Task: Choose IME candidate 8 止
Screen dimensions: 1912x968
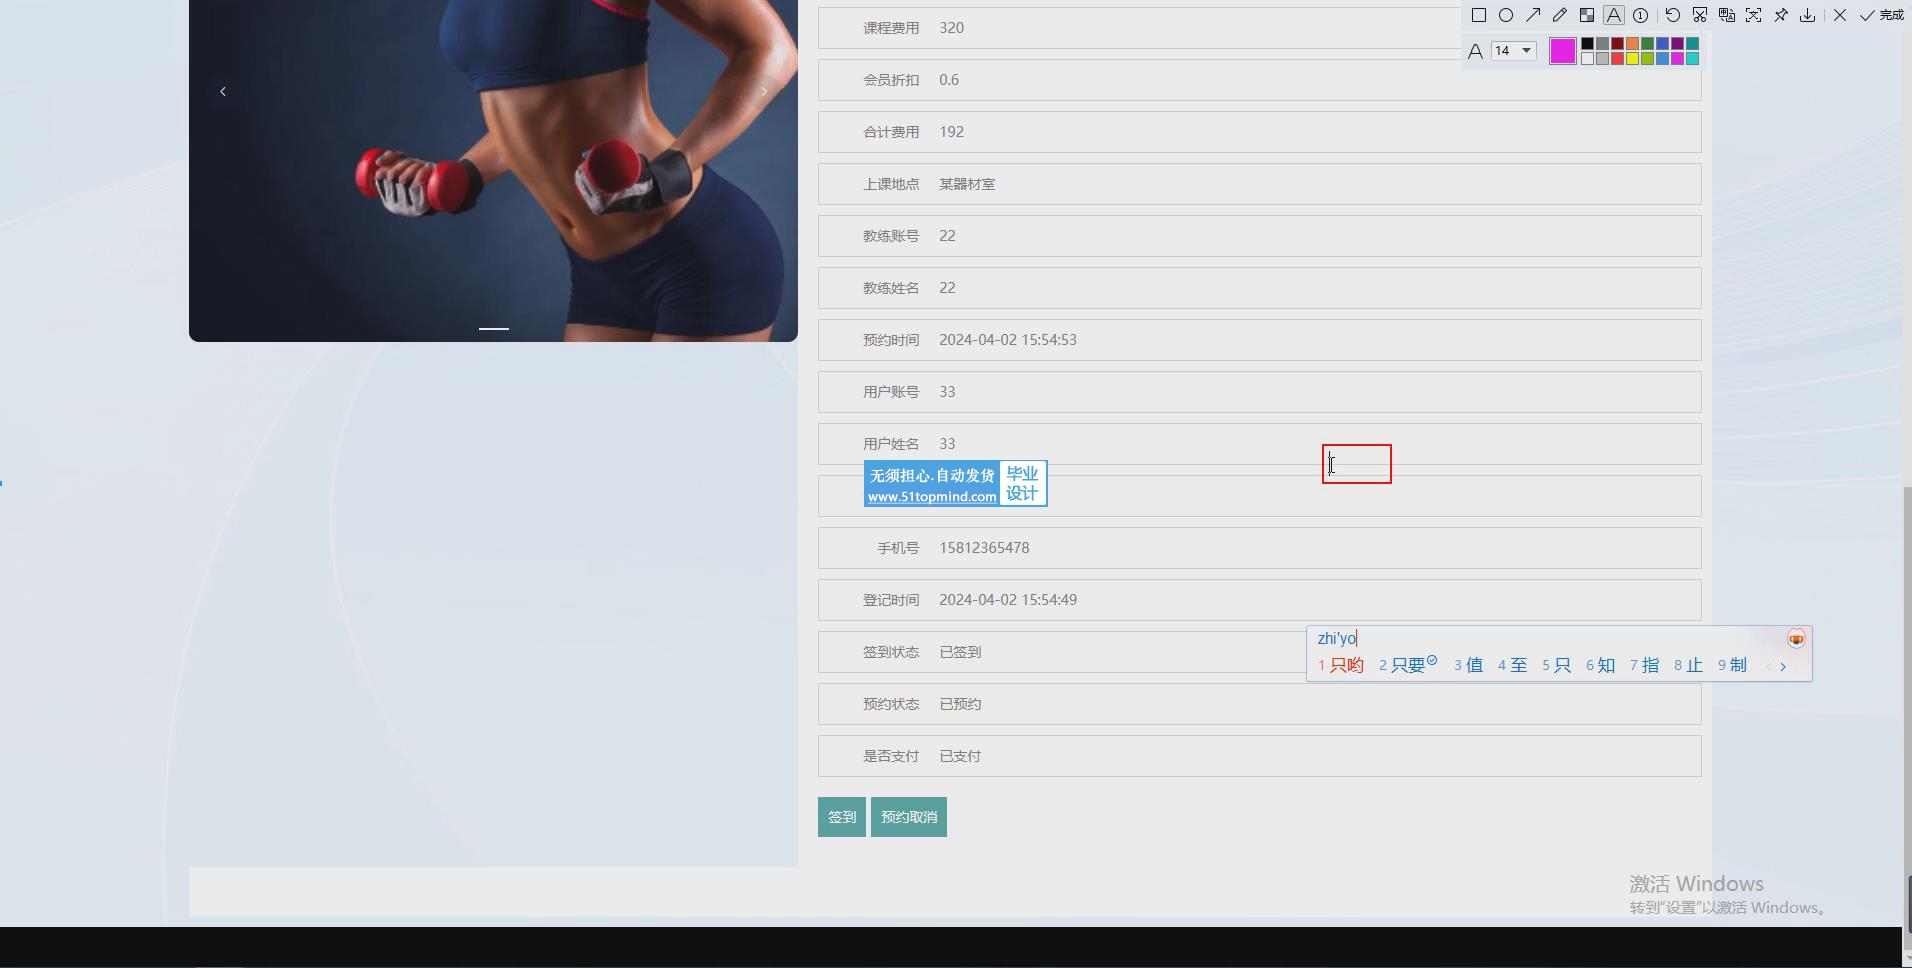Action: [1688, 665]
